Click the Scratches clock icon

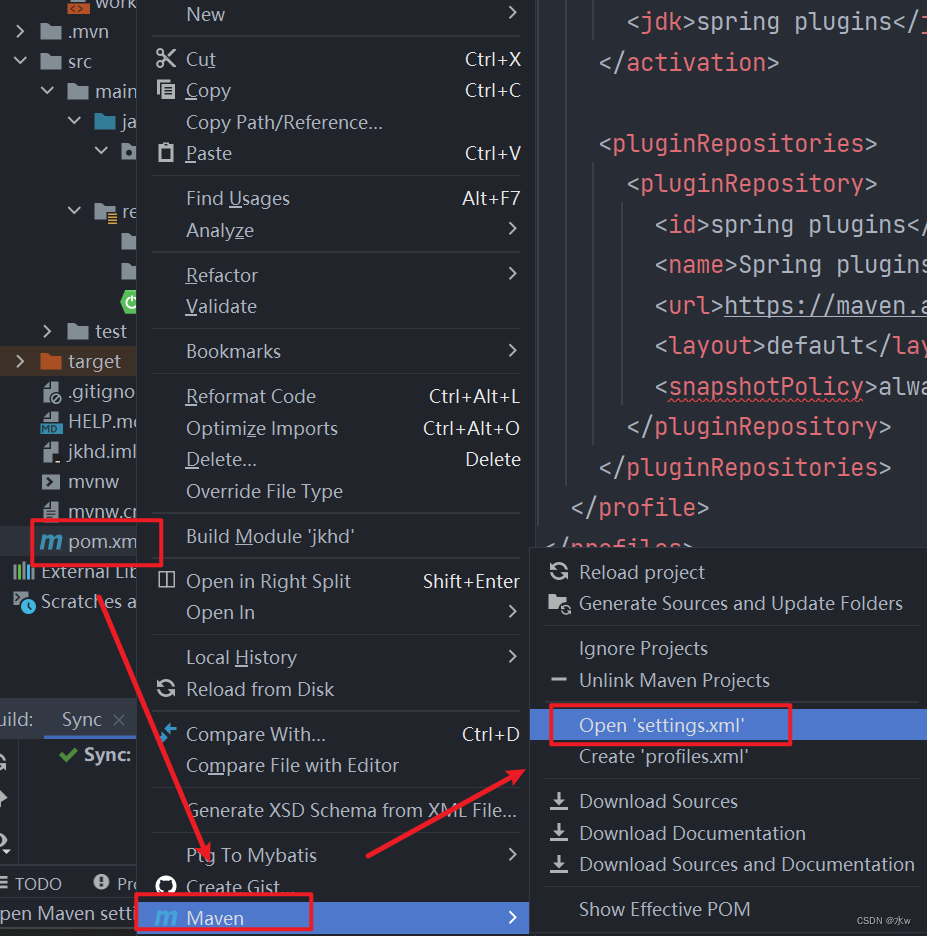(x=24, y=603)
